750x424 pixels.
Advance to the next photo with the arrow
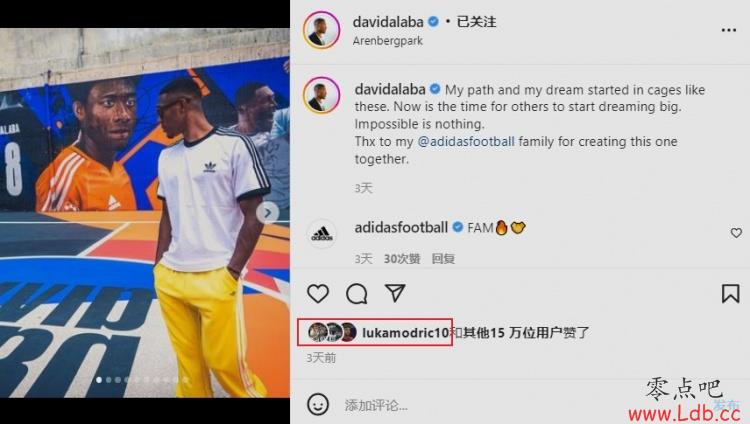(268, 212)
